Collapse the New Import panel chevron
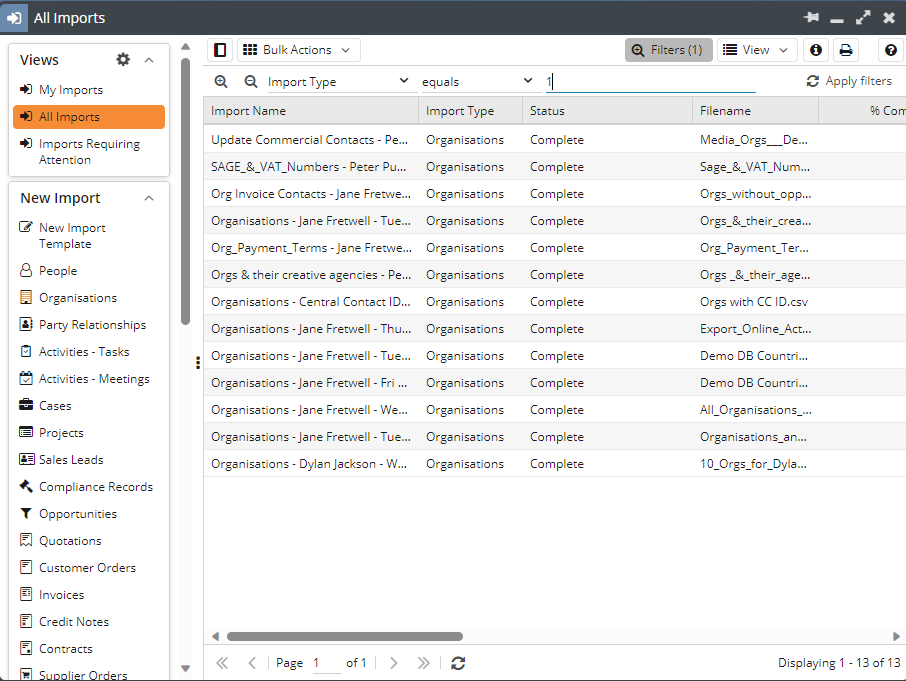 tap(149, 198)
